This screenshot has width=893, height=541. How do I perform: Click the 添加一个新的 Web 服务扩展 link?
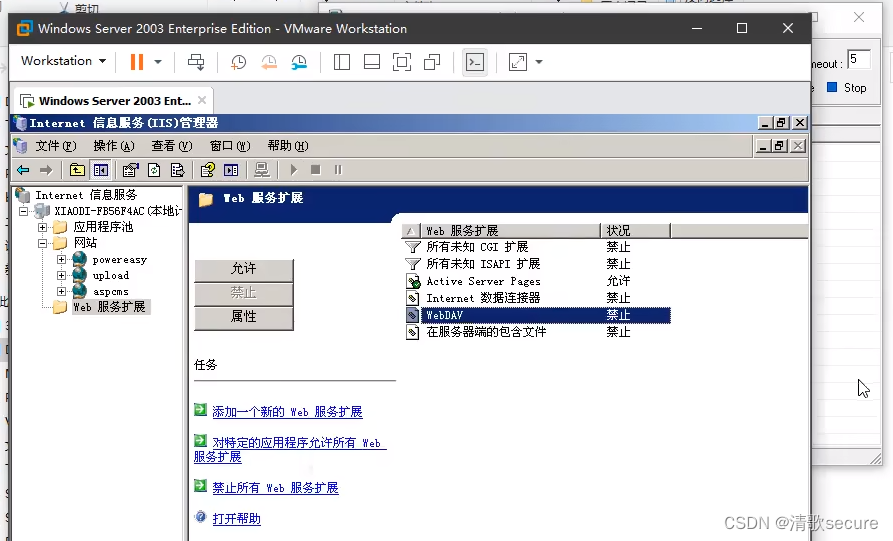pos(287,412)
